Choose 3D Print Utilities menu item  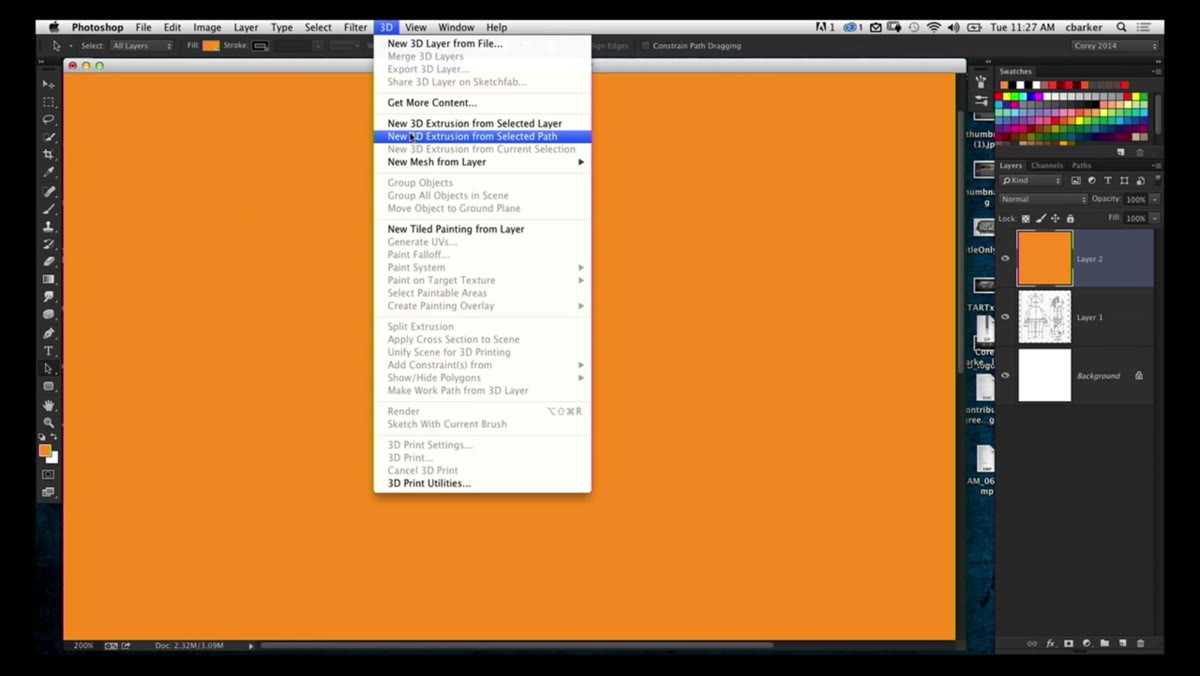click(x=482, y=483)
